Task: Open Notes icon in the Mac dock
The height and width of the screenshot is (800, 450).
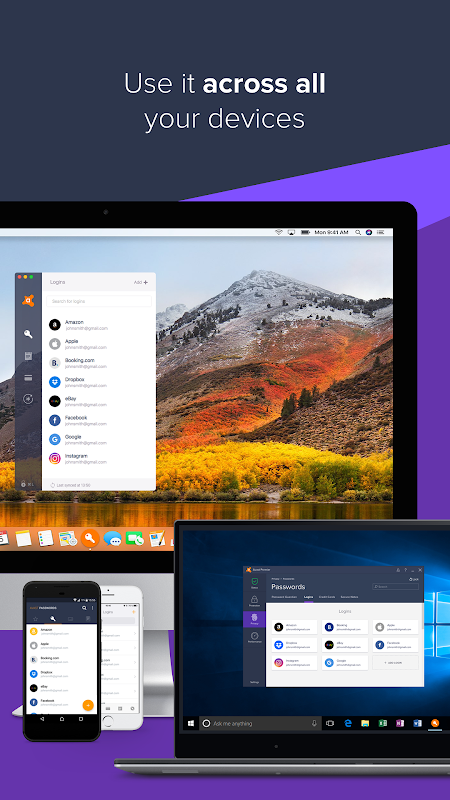Action: click(x=23, y=538)
